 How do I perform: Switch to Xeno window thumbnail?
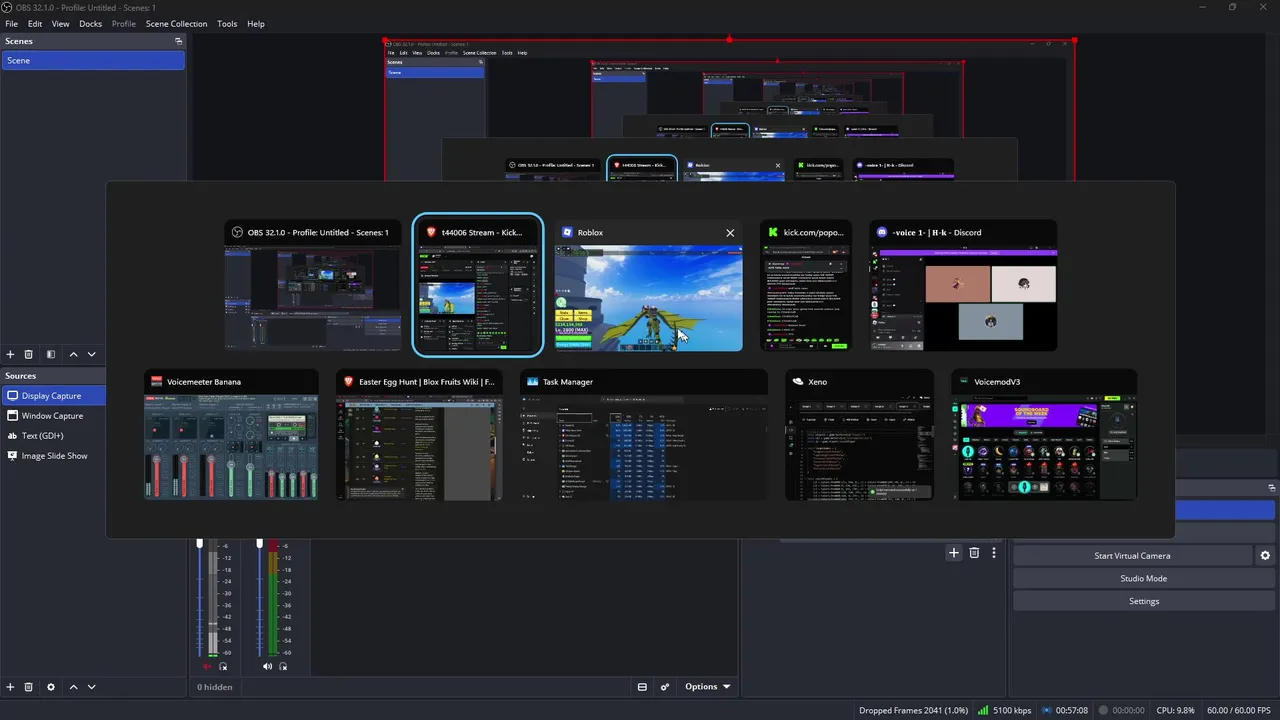(x=859, y=435)
